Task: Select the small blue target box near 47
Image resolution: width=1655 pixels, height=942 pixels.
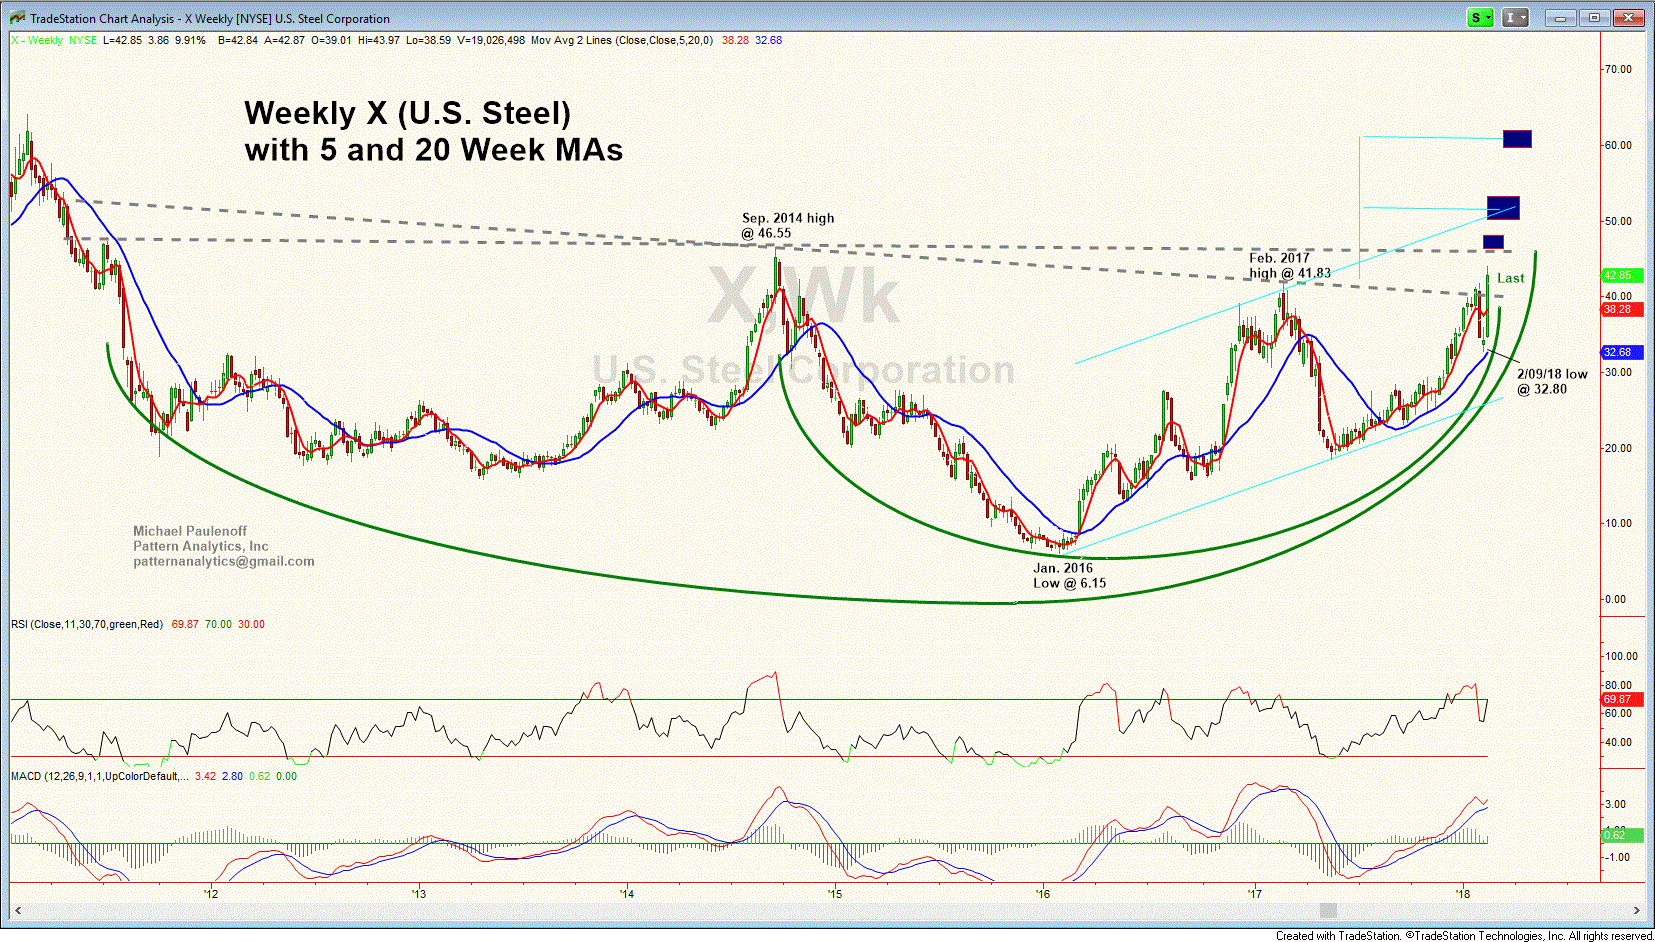Action: 1493,242
